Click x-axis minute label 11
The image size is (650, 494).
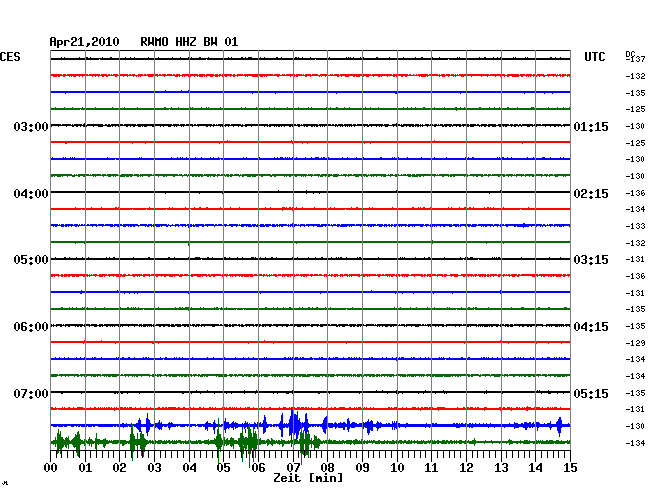431,467
